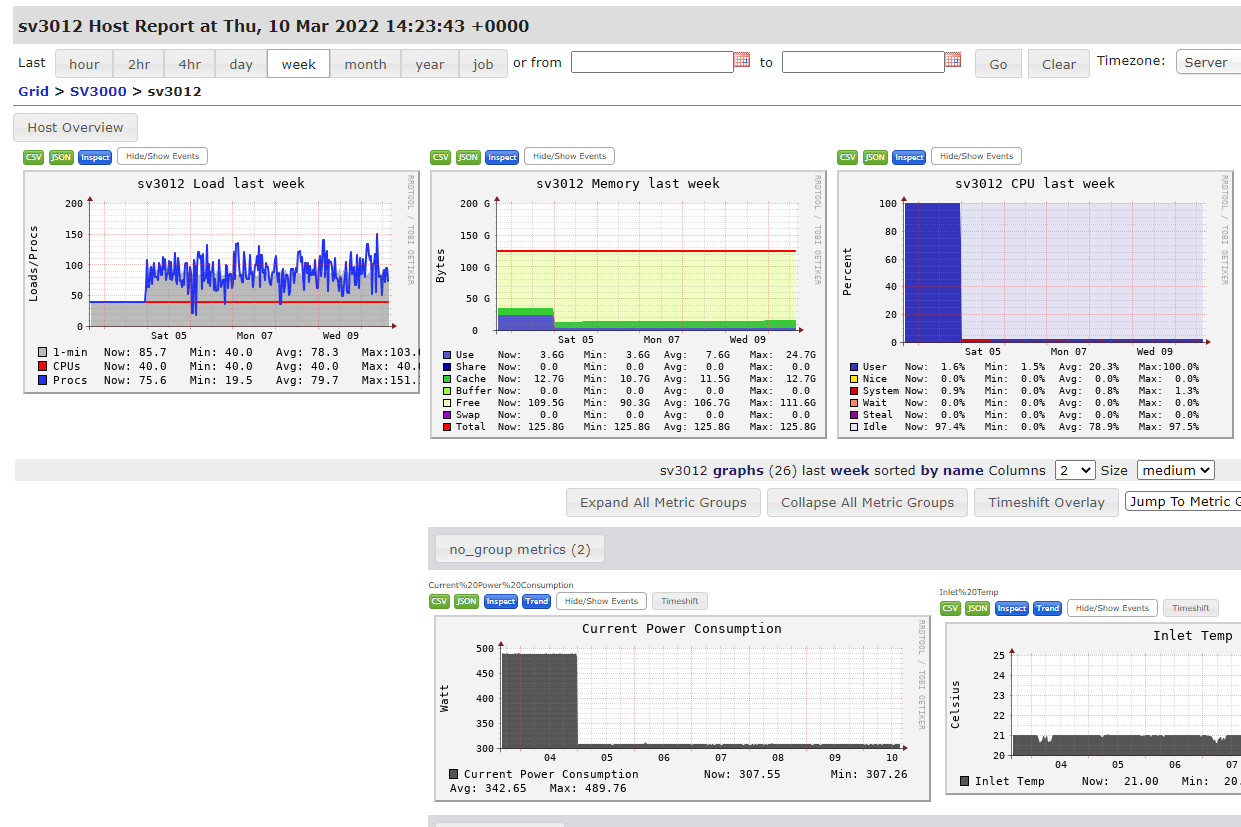Open the graph Size dropdown
This screenshot has width=1241, height=827.
1175,469
